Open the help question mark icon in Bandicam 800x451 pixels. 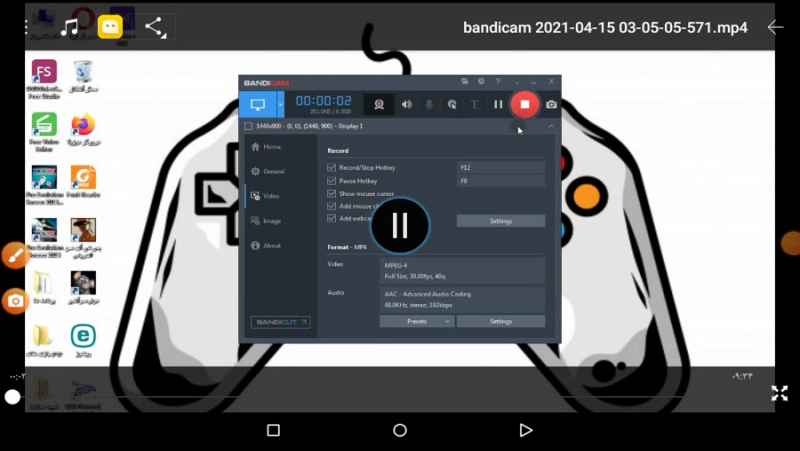click(498, 82)
